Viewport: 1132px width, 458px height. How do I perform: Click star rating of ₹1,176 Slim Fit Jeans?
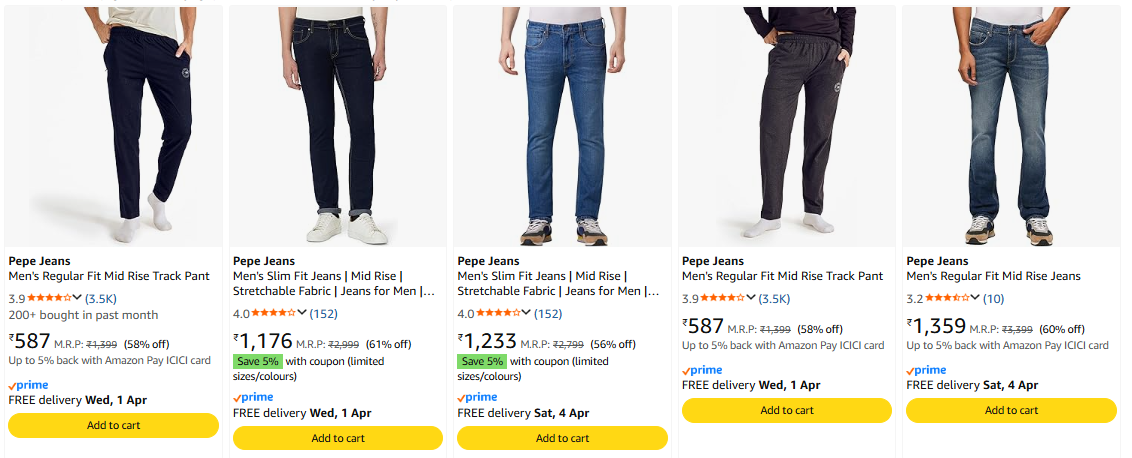pyautogui.click(x=274, y=313)
